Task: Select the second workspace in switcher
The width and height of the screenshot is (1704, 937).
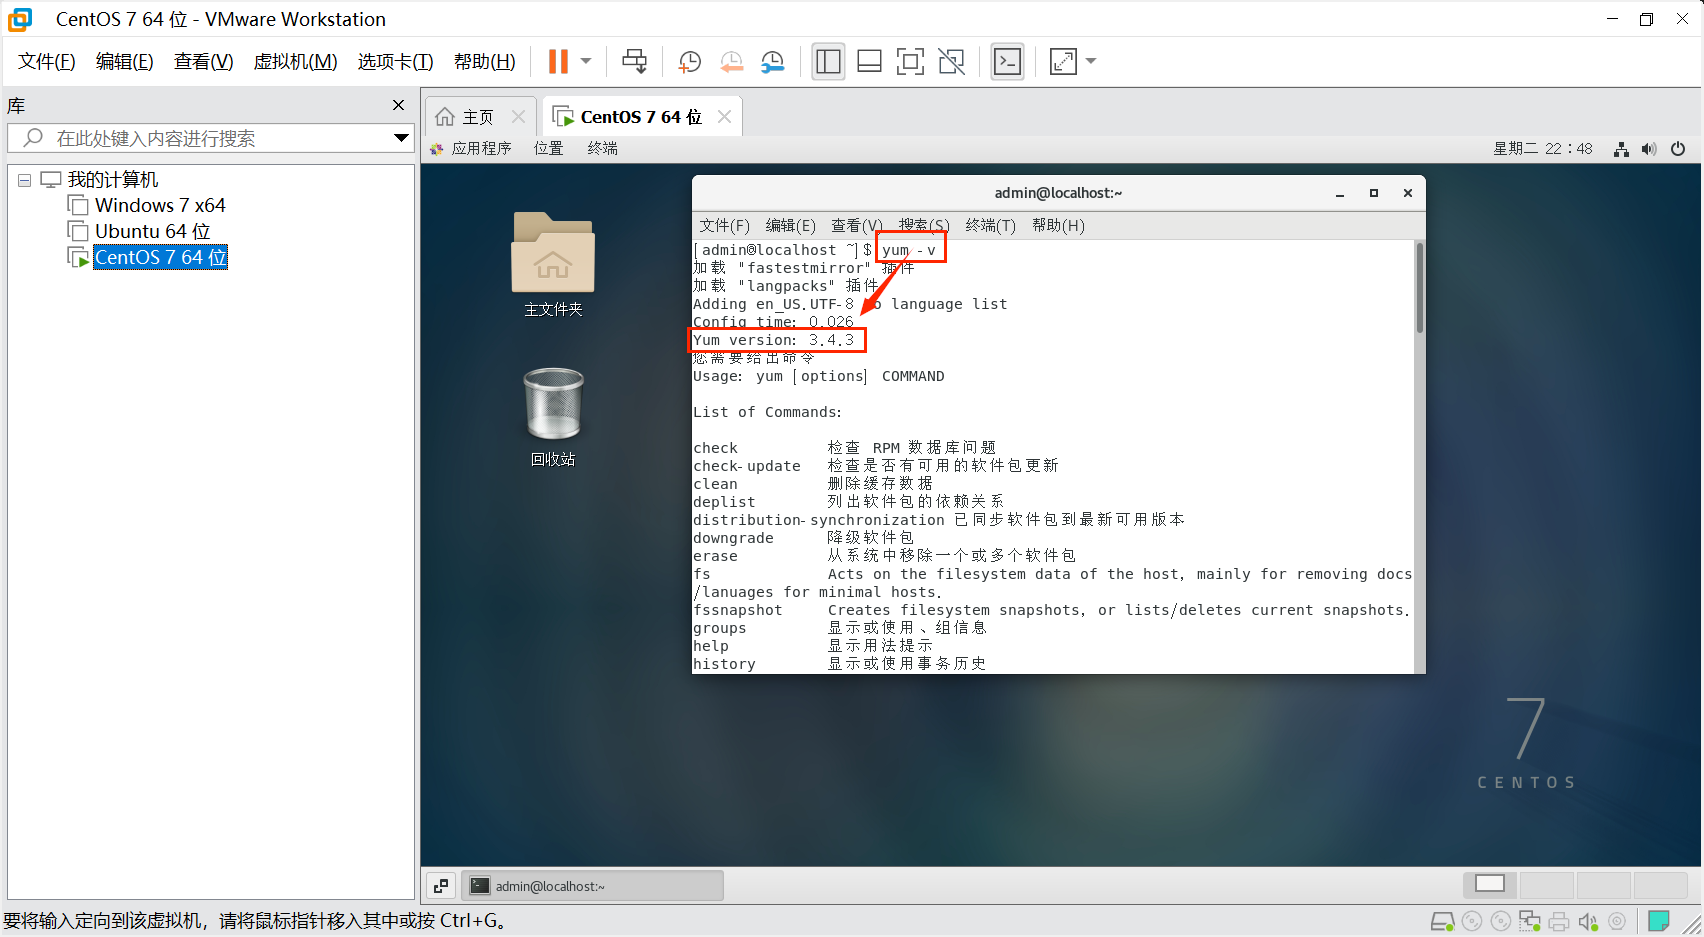Action: [x=1546, y=884]
